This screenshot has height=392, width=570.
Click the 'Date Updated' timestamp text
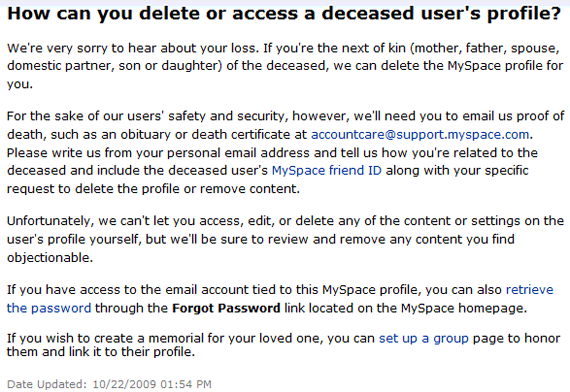[x=109, y=384]
